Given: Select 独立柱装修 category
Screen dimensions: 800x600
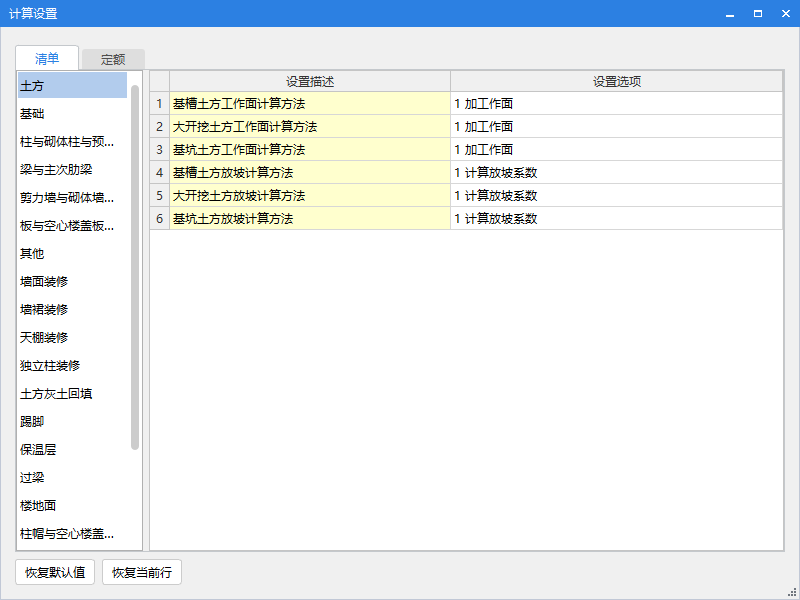Looking at the screenshot, I should [72, 365].
